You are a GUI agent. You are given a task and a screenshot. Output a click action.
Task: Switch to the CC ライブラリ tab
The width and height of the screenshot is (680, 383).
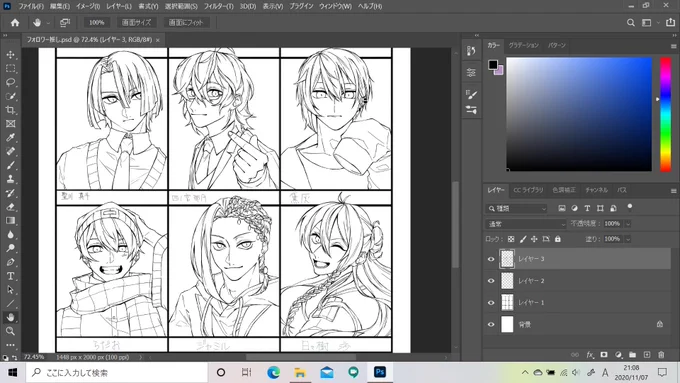coord(528,190)
